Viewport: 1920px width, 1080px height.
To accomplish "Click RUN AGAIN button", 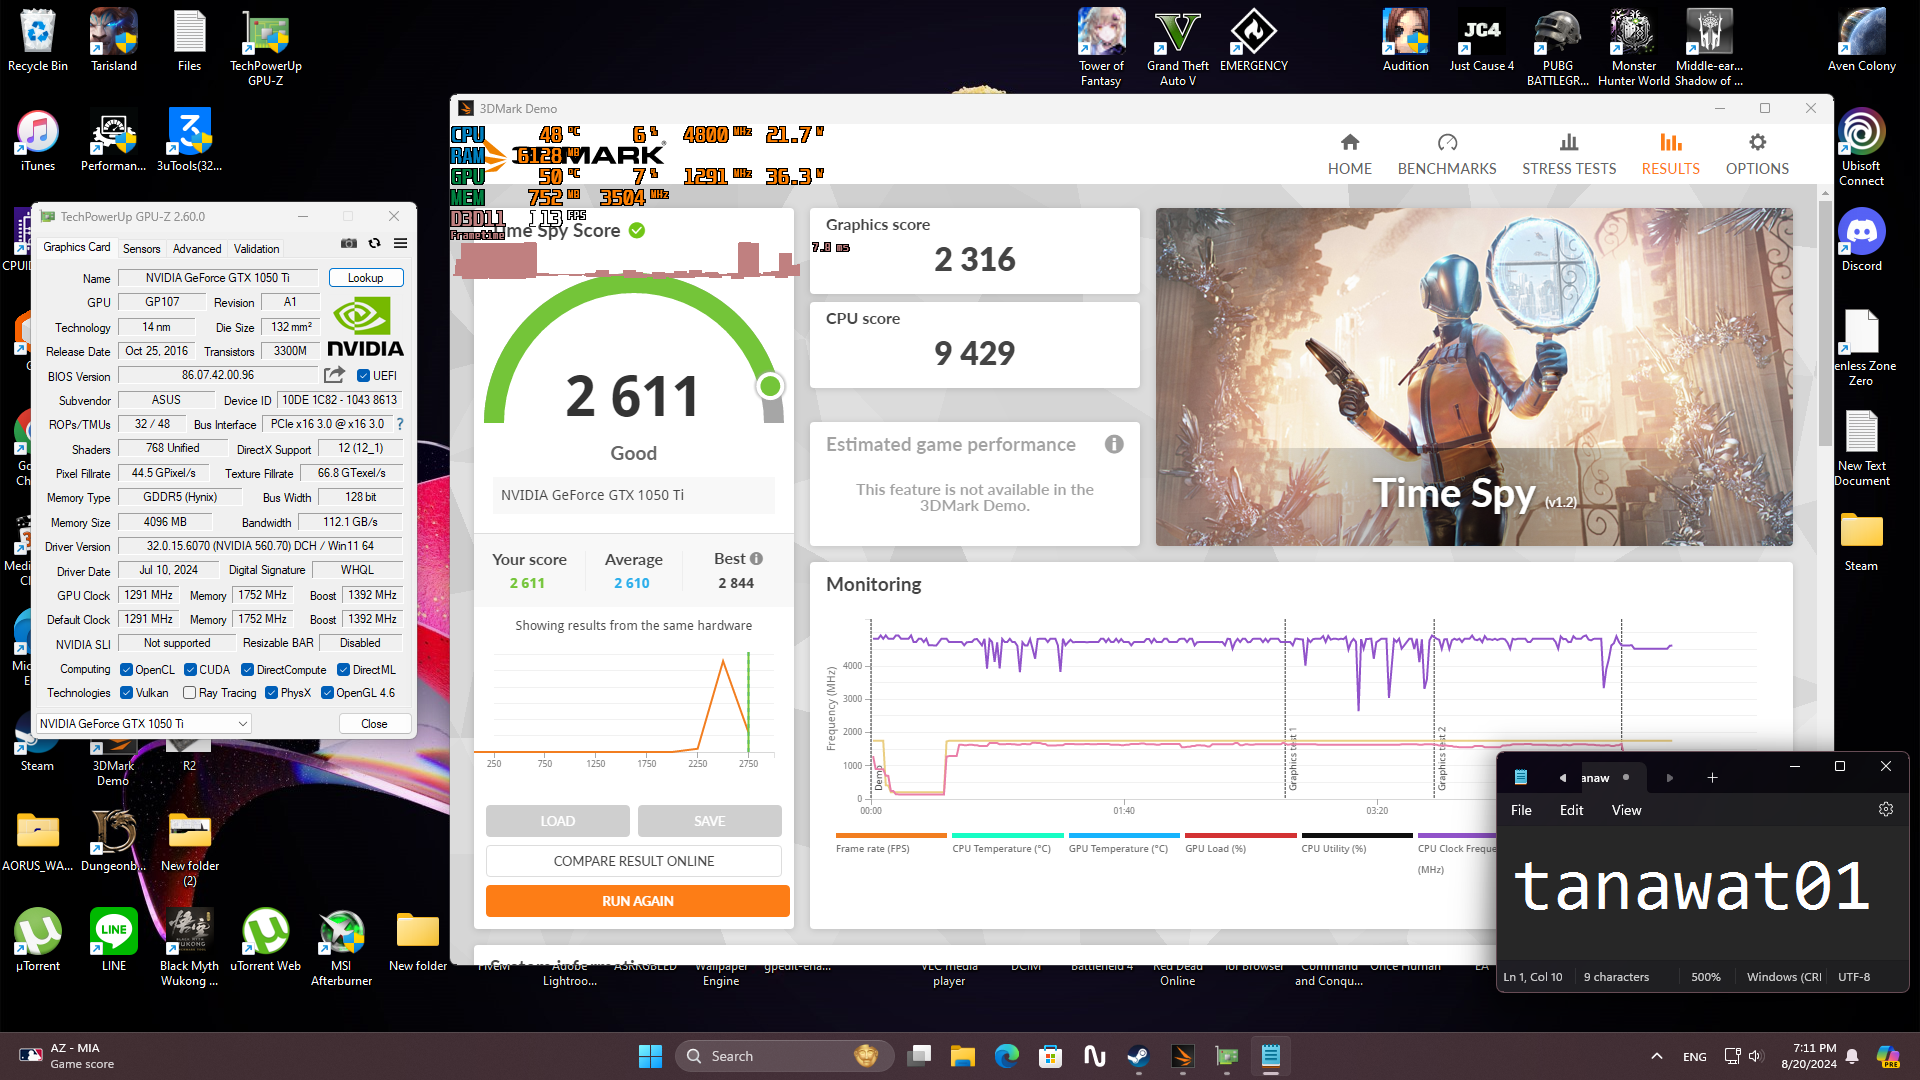I will 637,901.
